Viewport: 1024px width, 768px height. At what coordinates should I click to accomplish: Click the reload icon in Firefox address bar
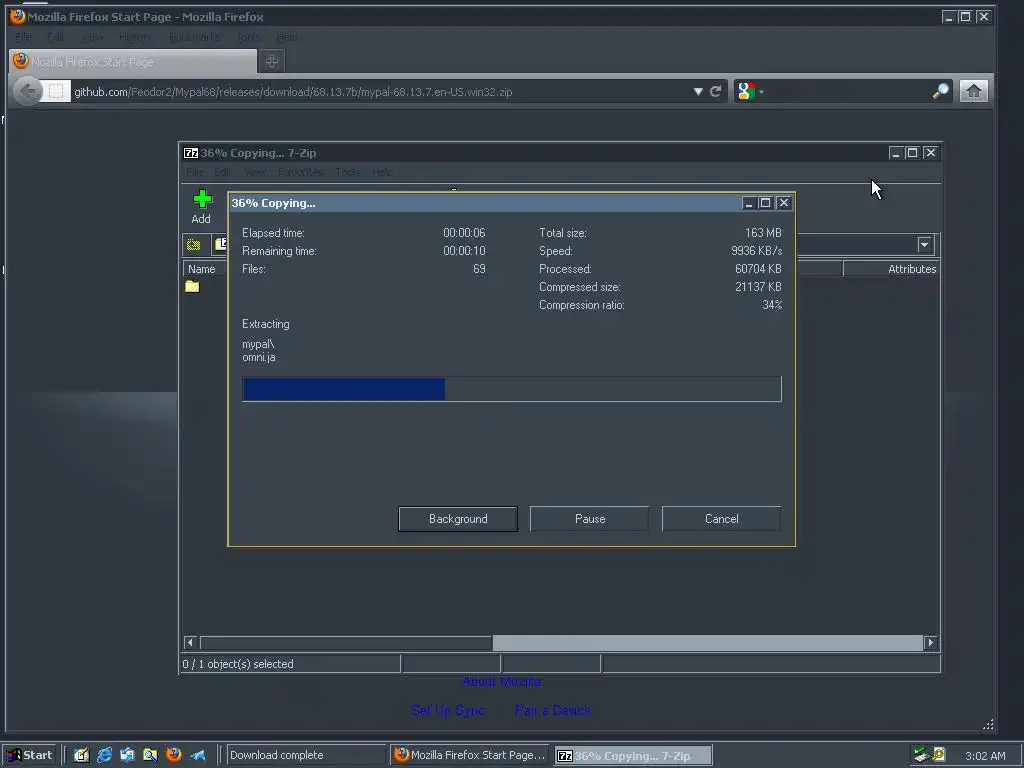click(x=716, y=91)
